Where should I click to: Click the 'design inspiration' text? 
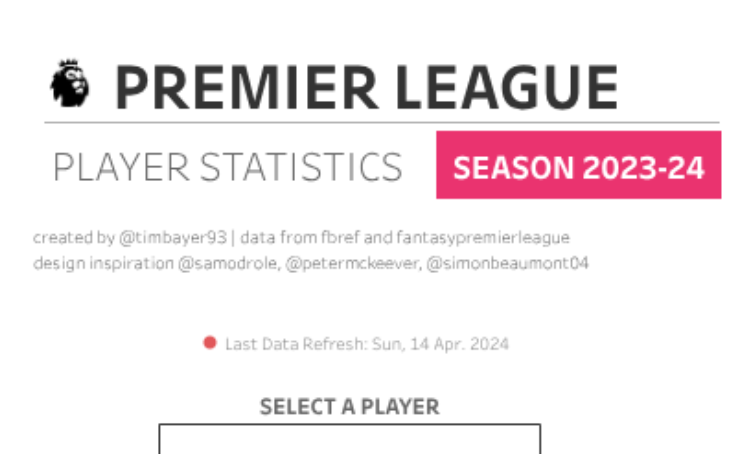coord(89,264)
